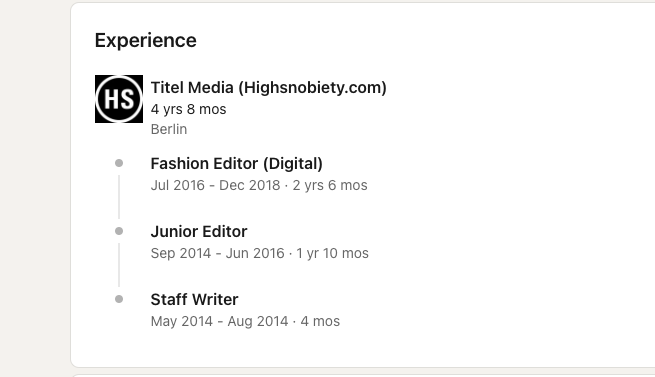The height and width of the screenshot is (377, 655).
Task: Select the Jul 2016 - Dec 2018 date range
Action: coord(216,185)
